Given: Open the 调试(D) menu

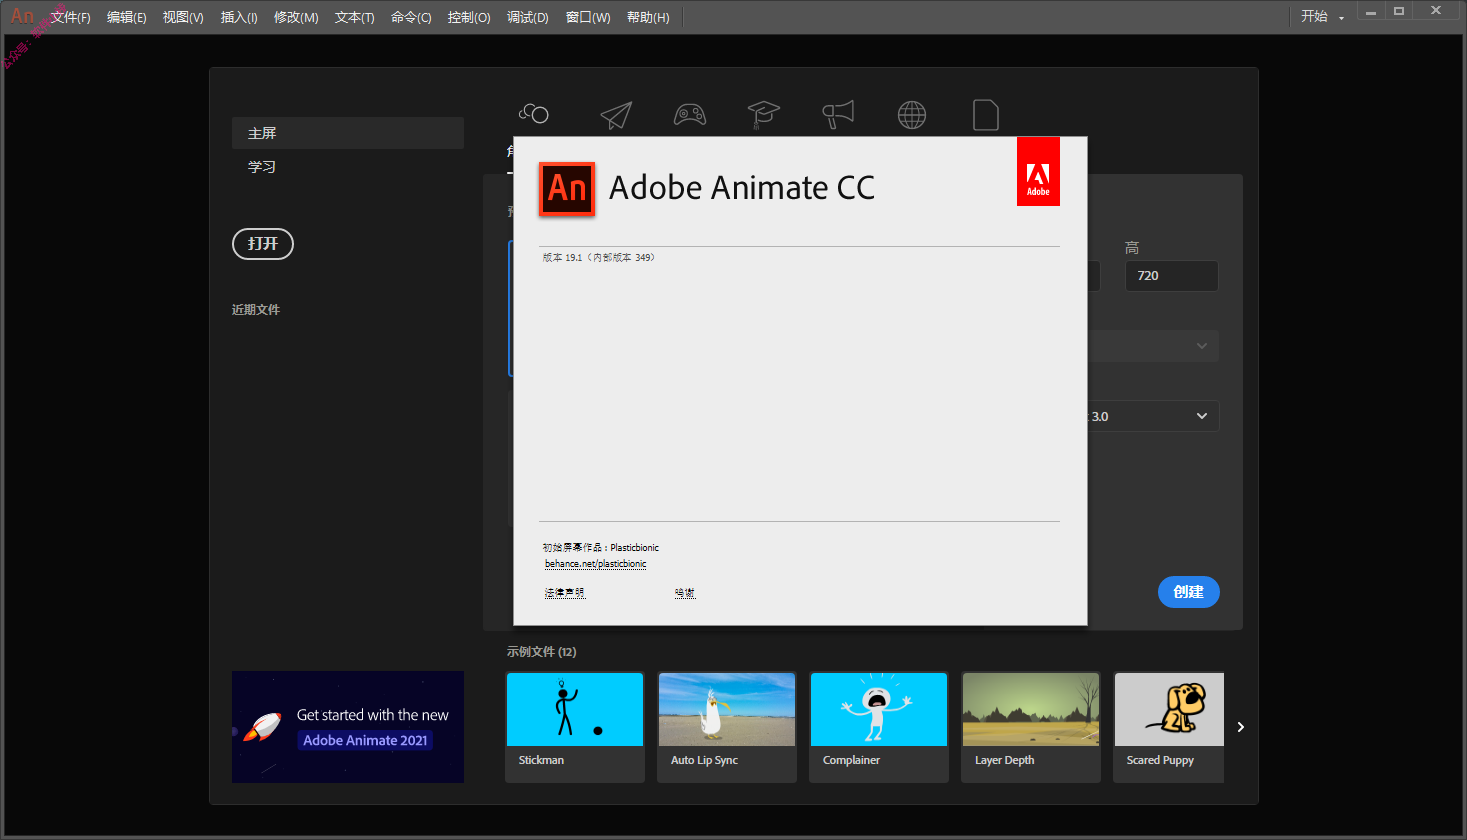Looking at the screenshot, I should pyautogui.click(x=528, y=17).
